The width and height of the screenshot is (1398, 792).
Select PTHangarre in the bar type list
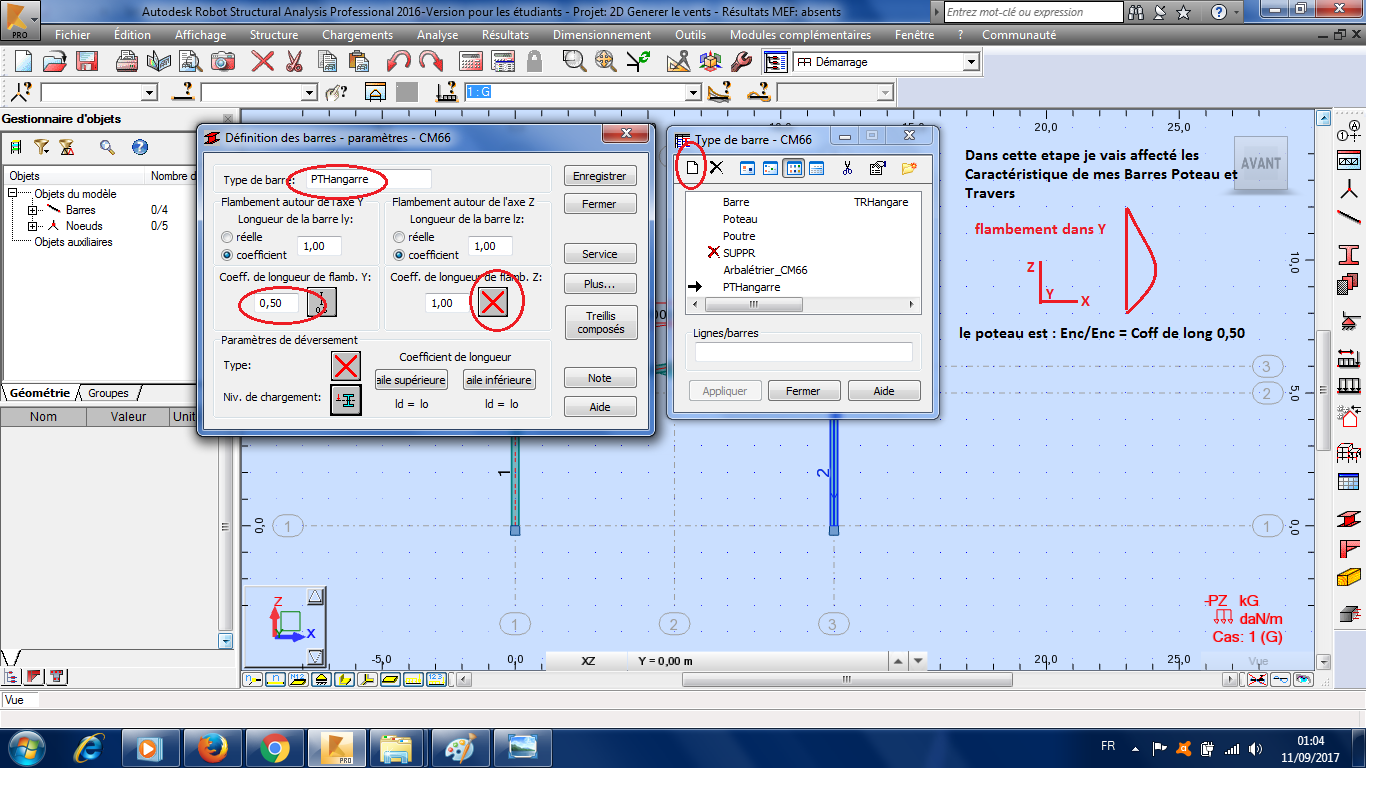pos(751,287)
